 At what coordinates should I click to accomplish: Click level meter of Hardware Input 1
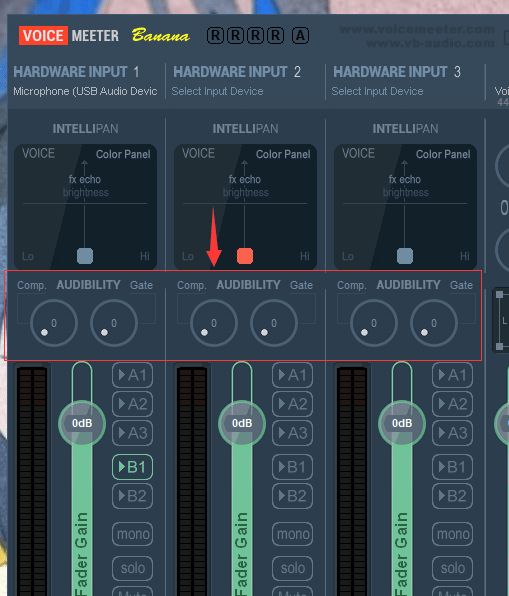[x=32, y=480]
